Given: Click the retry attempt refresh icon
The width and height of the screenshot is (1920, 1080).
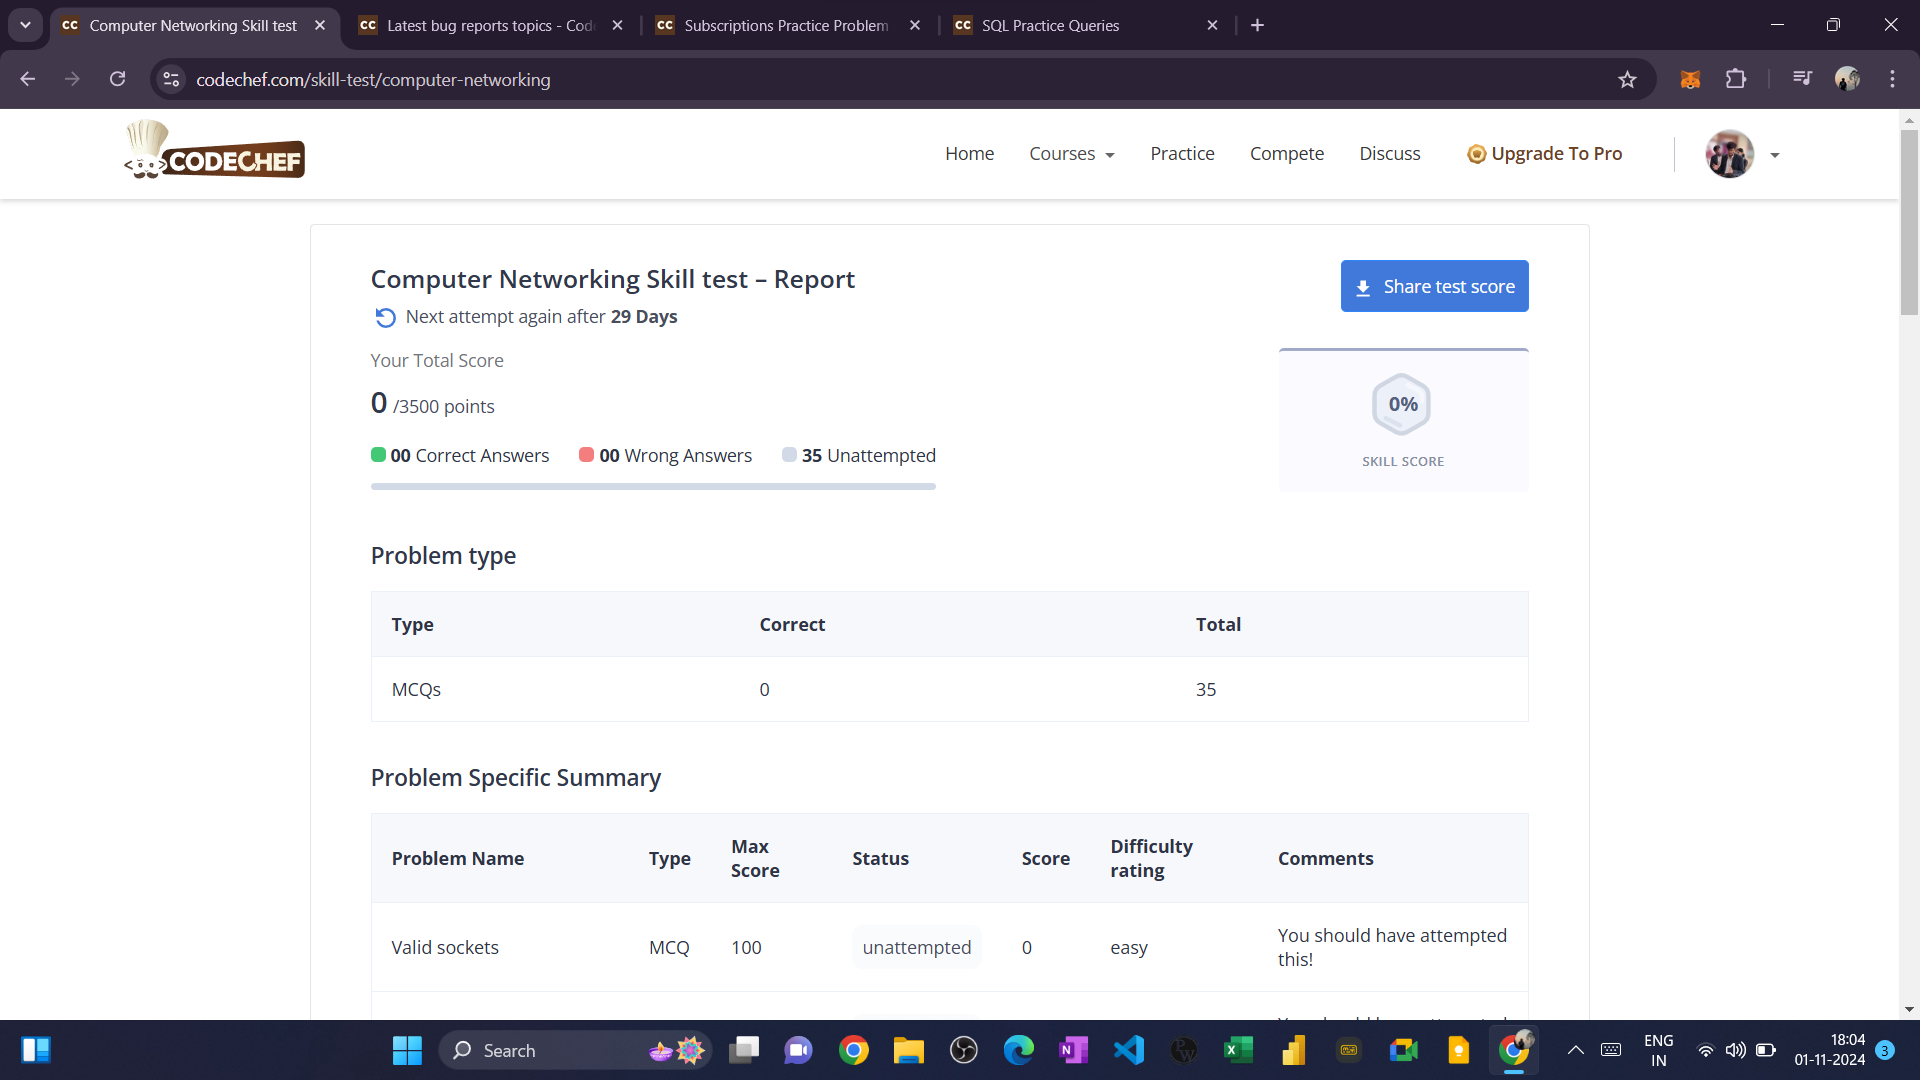Looking at the screenshot, I should (385, 317).
